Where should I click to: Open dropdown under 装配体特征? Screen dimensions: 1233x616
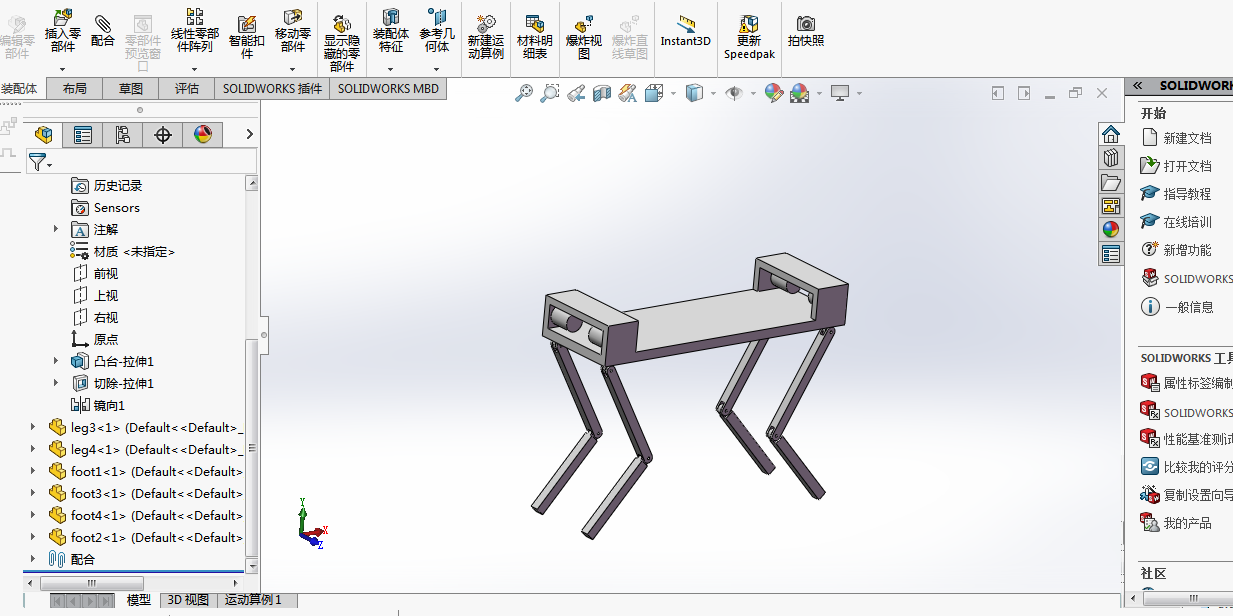391,69
